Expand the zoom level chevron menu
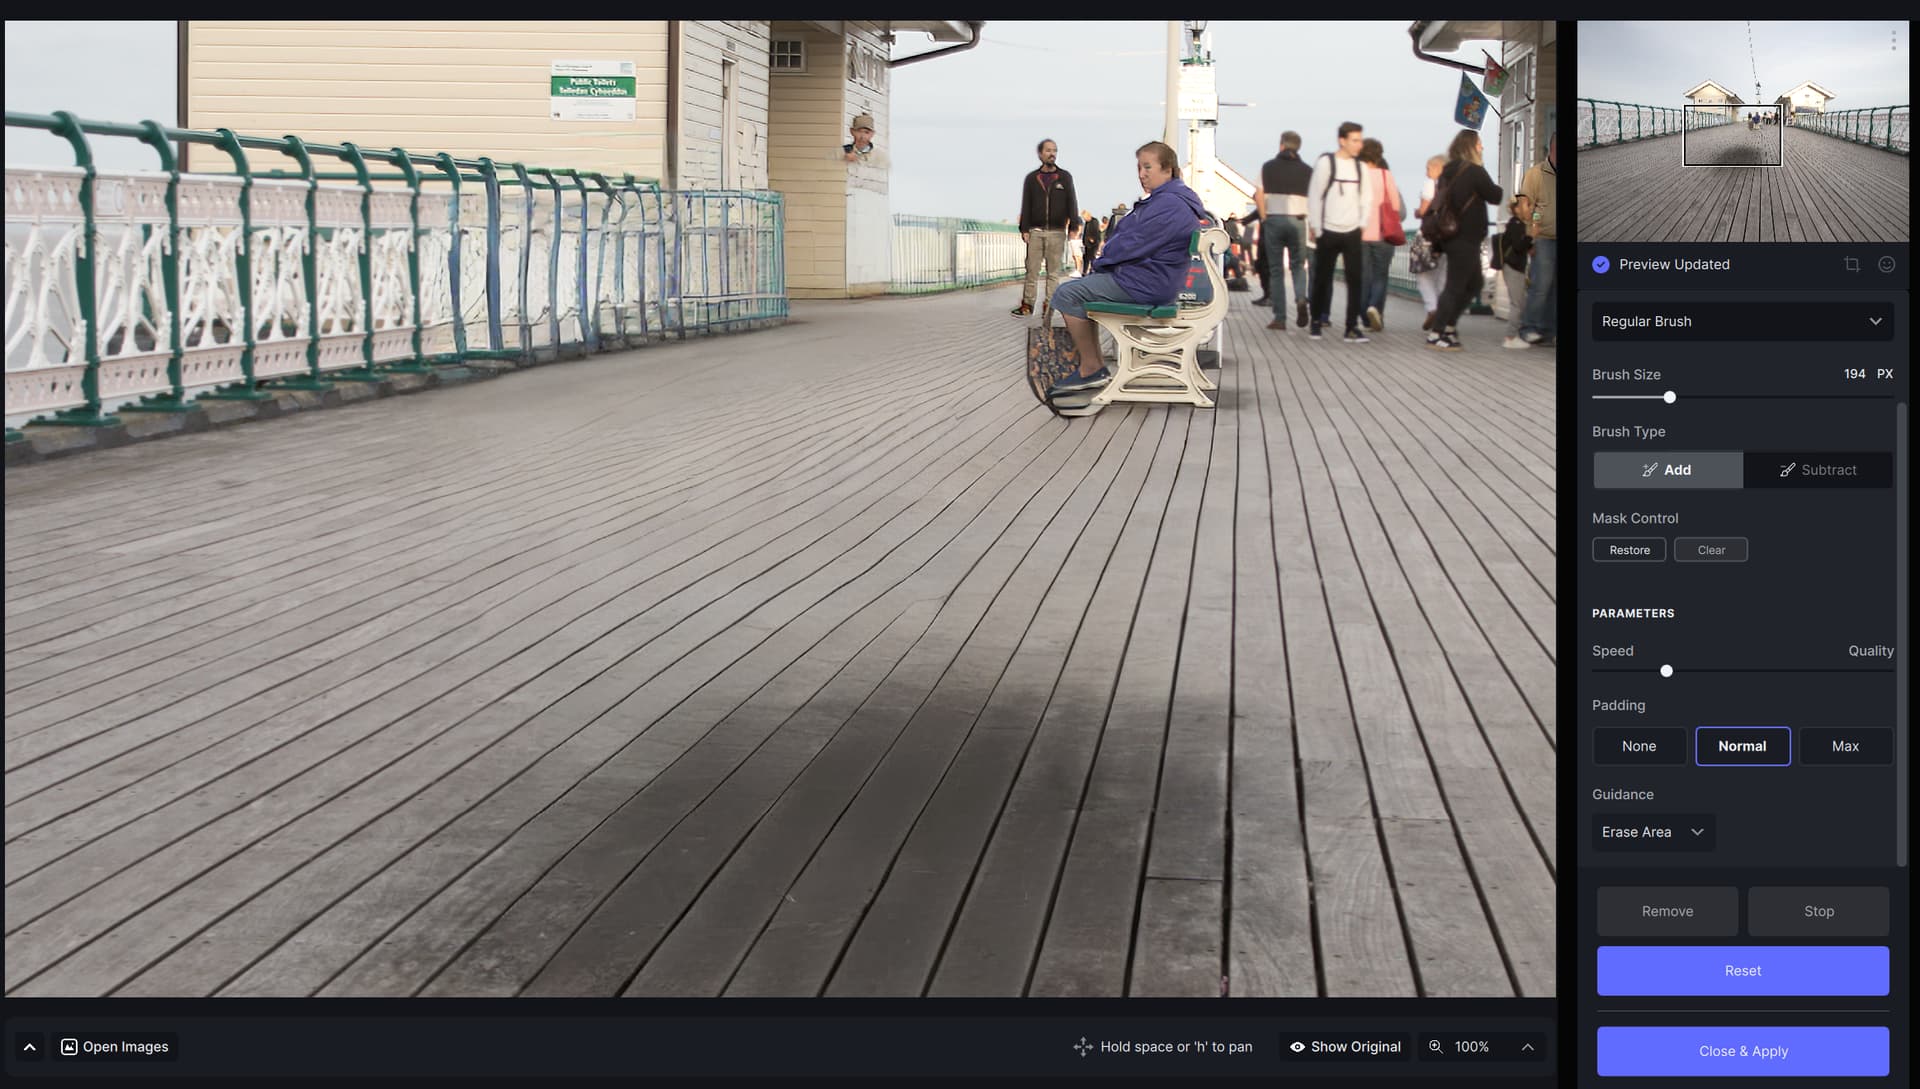This screenshot has height=1089, width=1920. (1527, 1046)
